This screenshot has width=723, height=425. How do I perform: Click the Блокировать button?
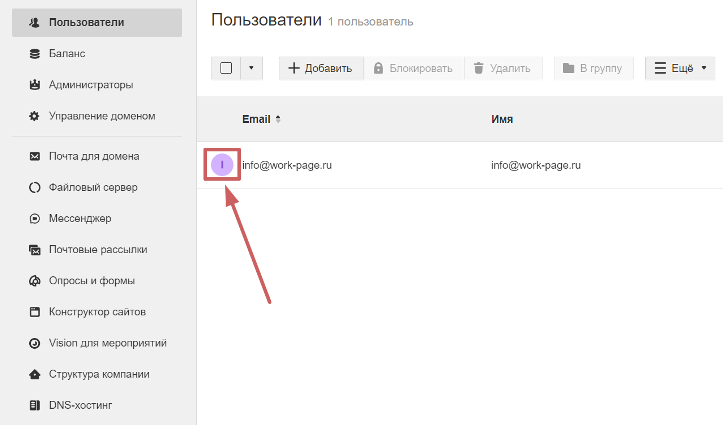pos(413,68)
